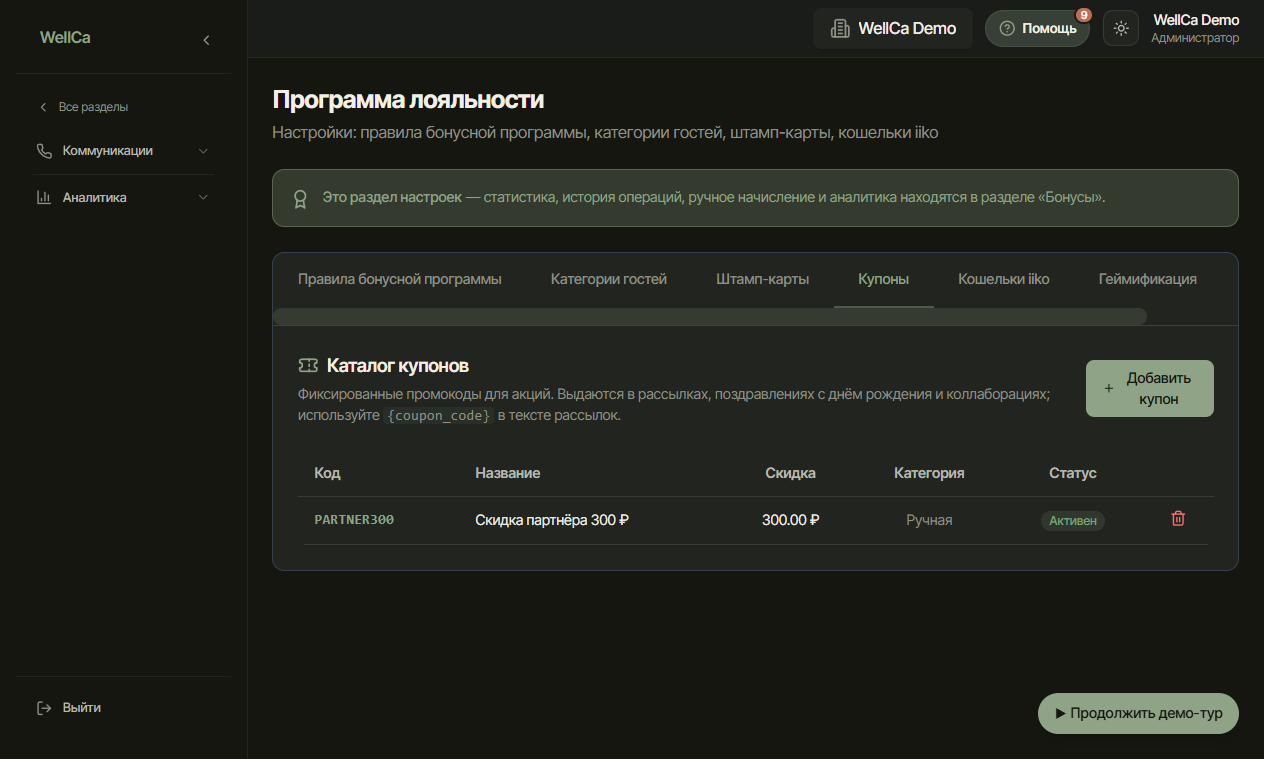Screen dimensions: 1264x759
Task: Select the Штамп-карты tab
Action: coord(763,280)
